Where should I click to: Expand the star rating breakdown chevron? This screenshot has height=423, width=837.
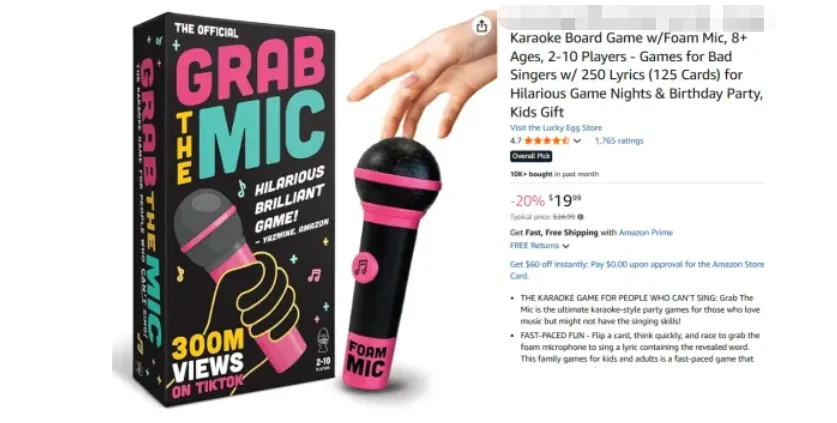(577, 141)
